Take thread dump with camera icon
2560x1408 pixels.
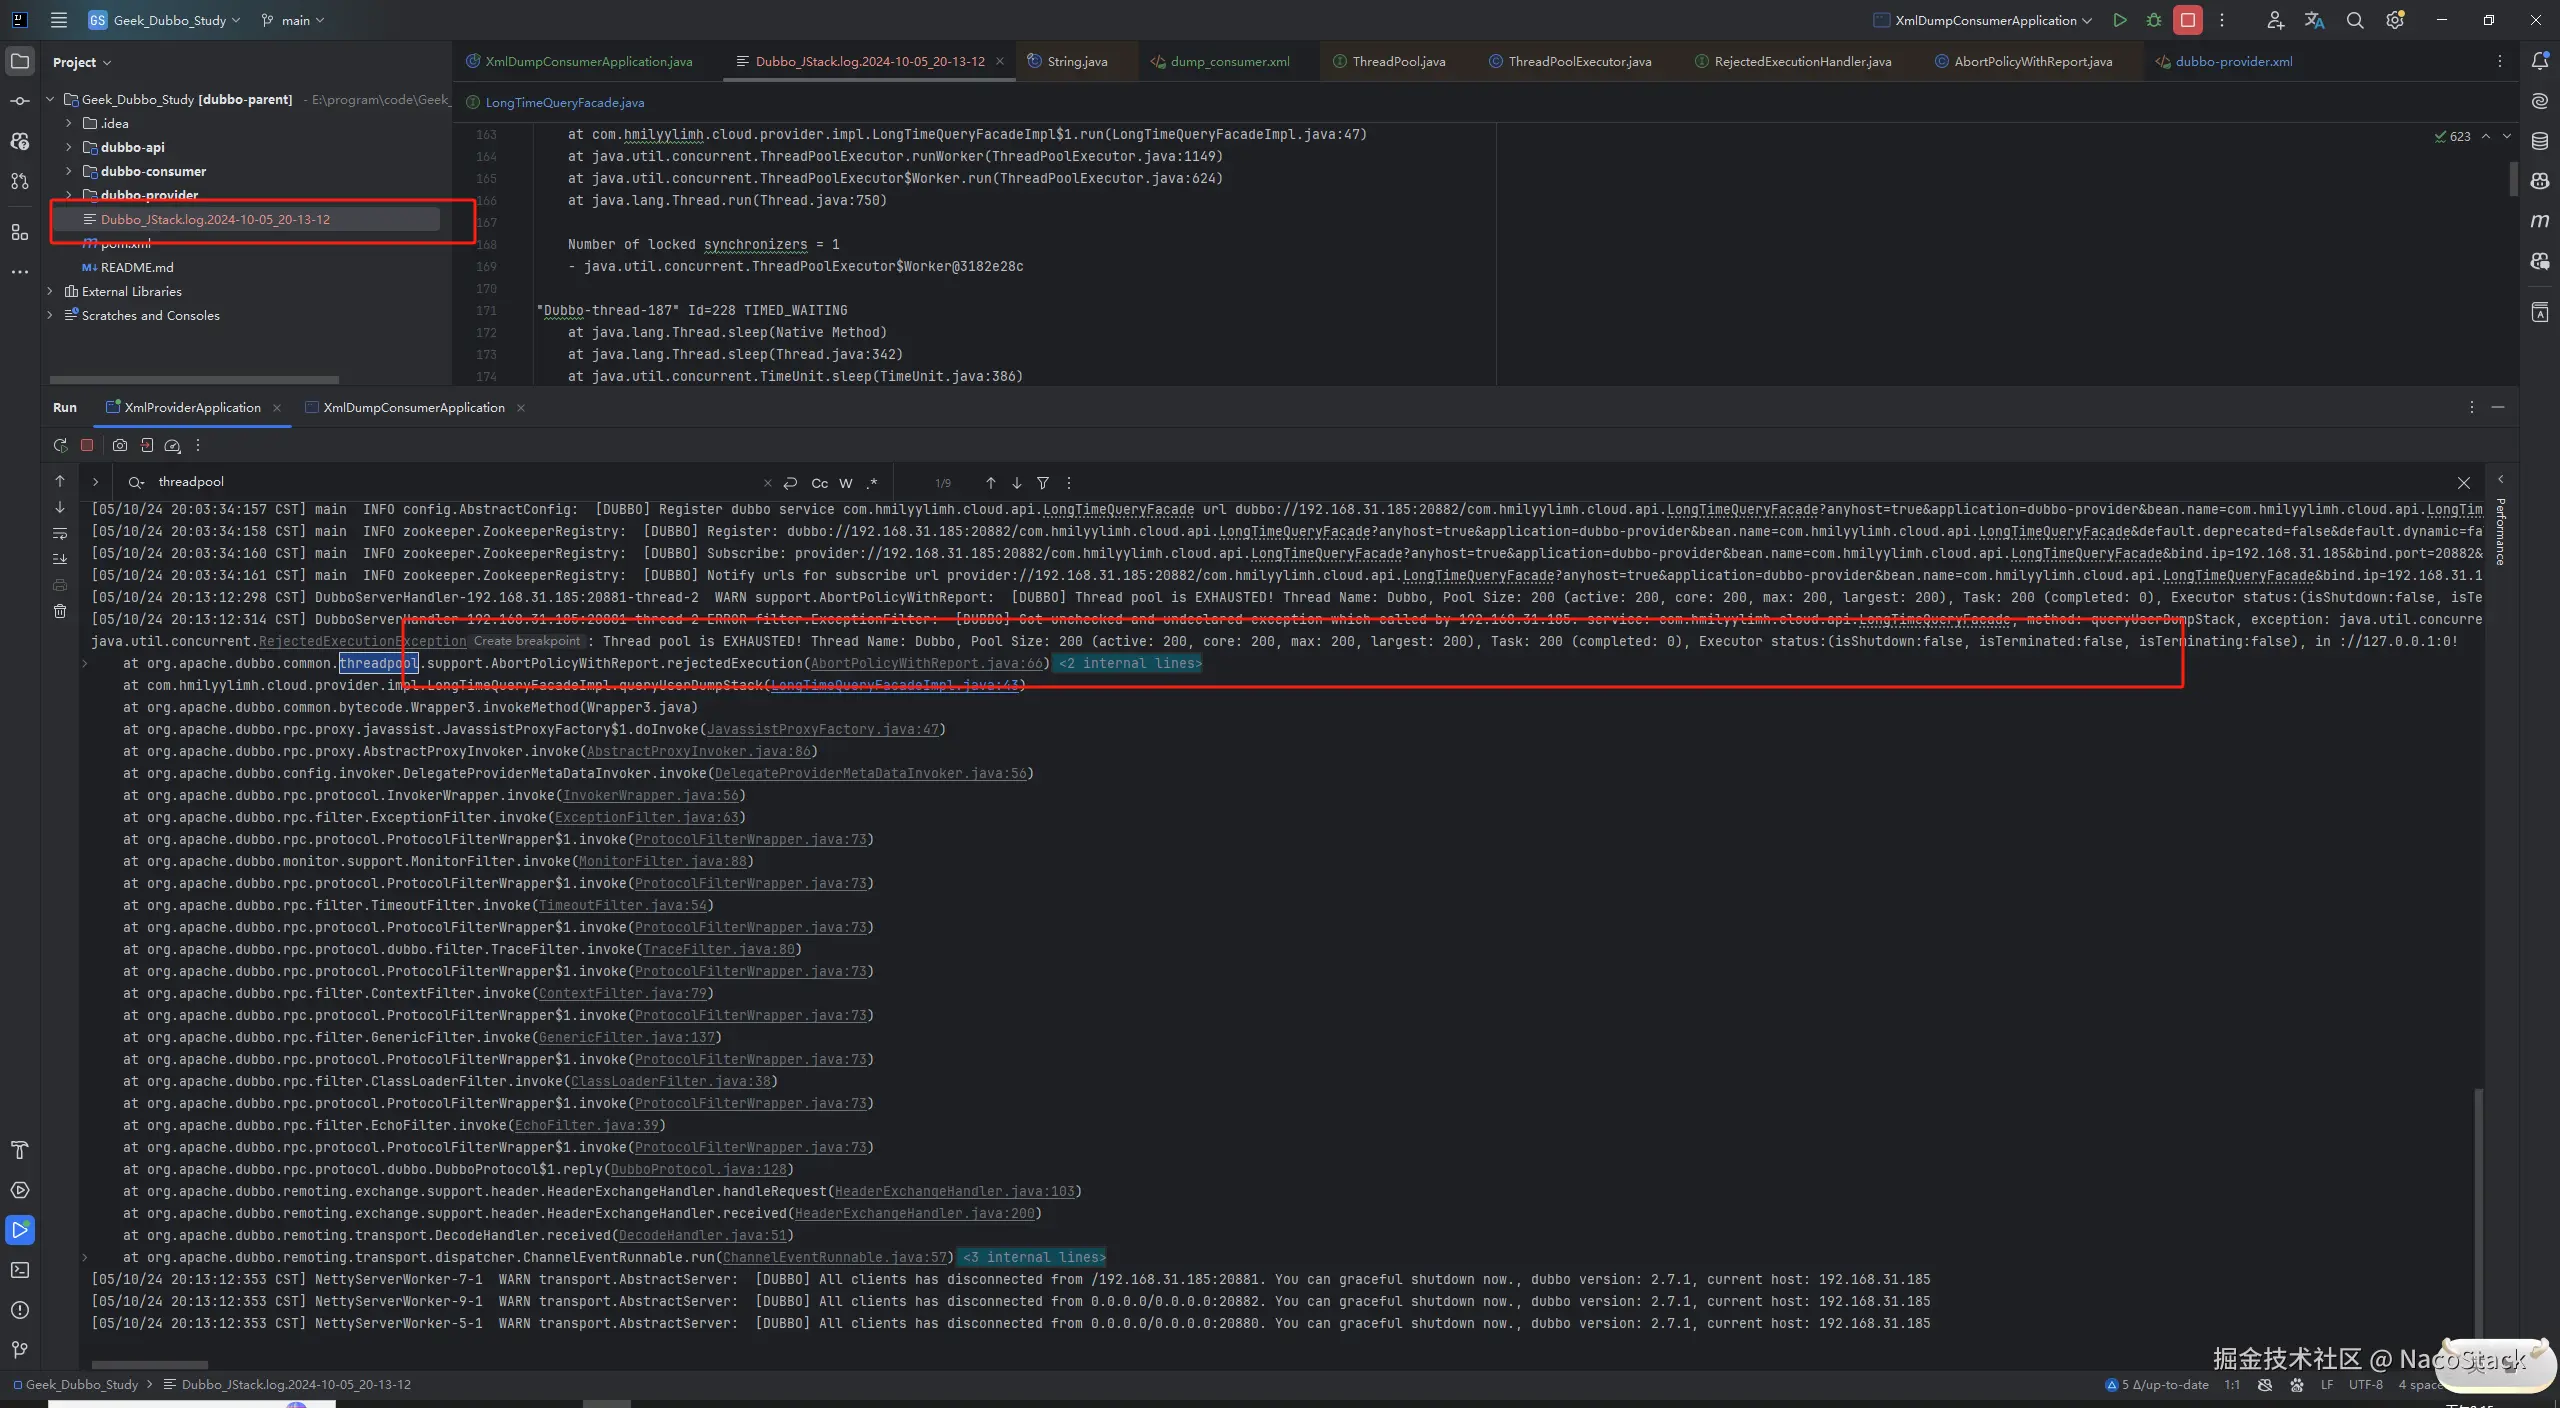[120, 446]
